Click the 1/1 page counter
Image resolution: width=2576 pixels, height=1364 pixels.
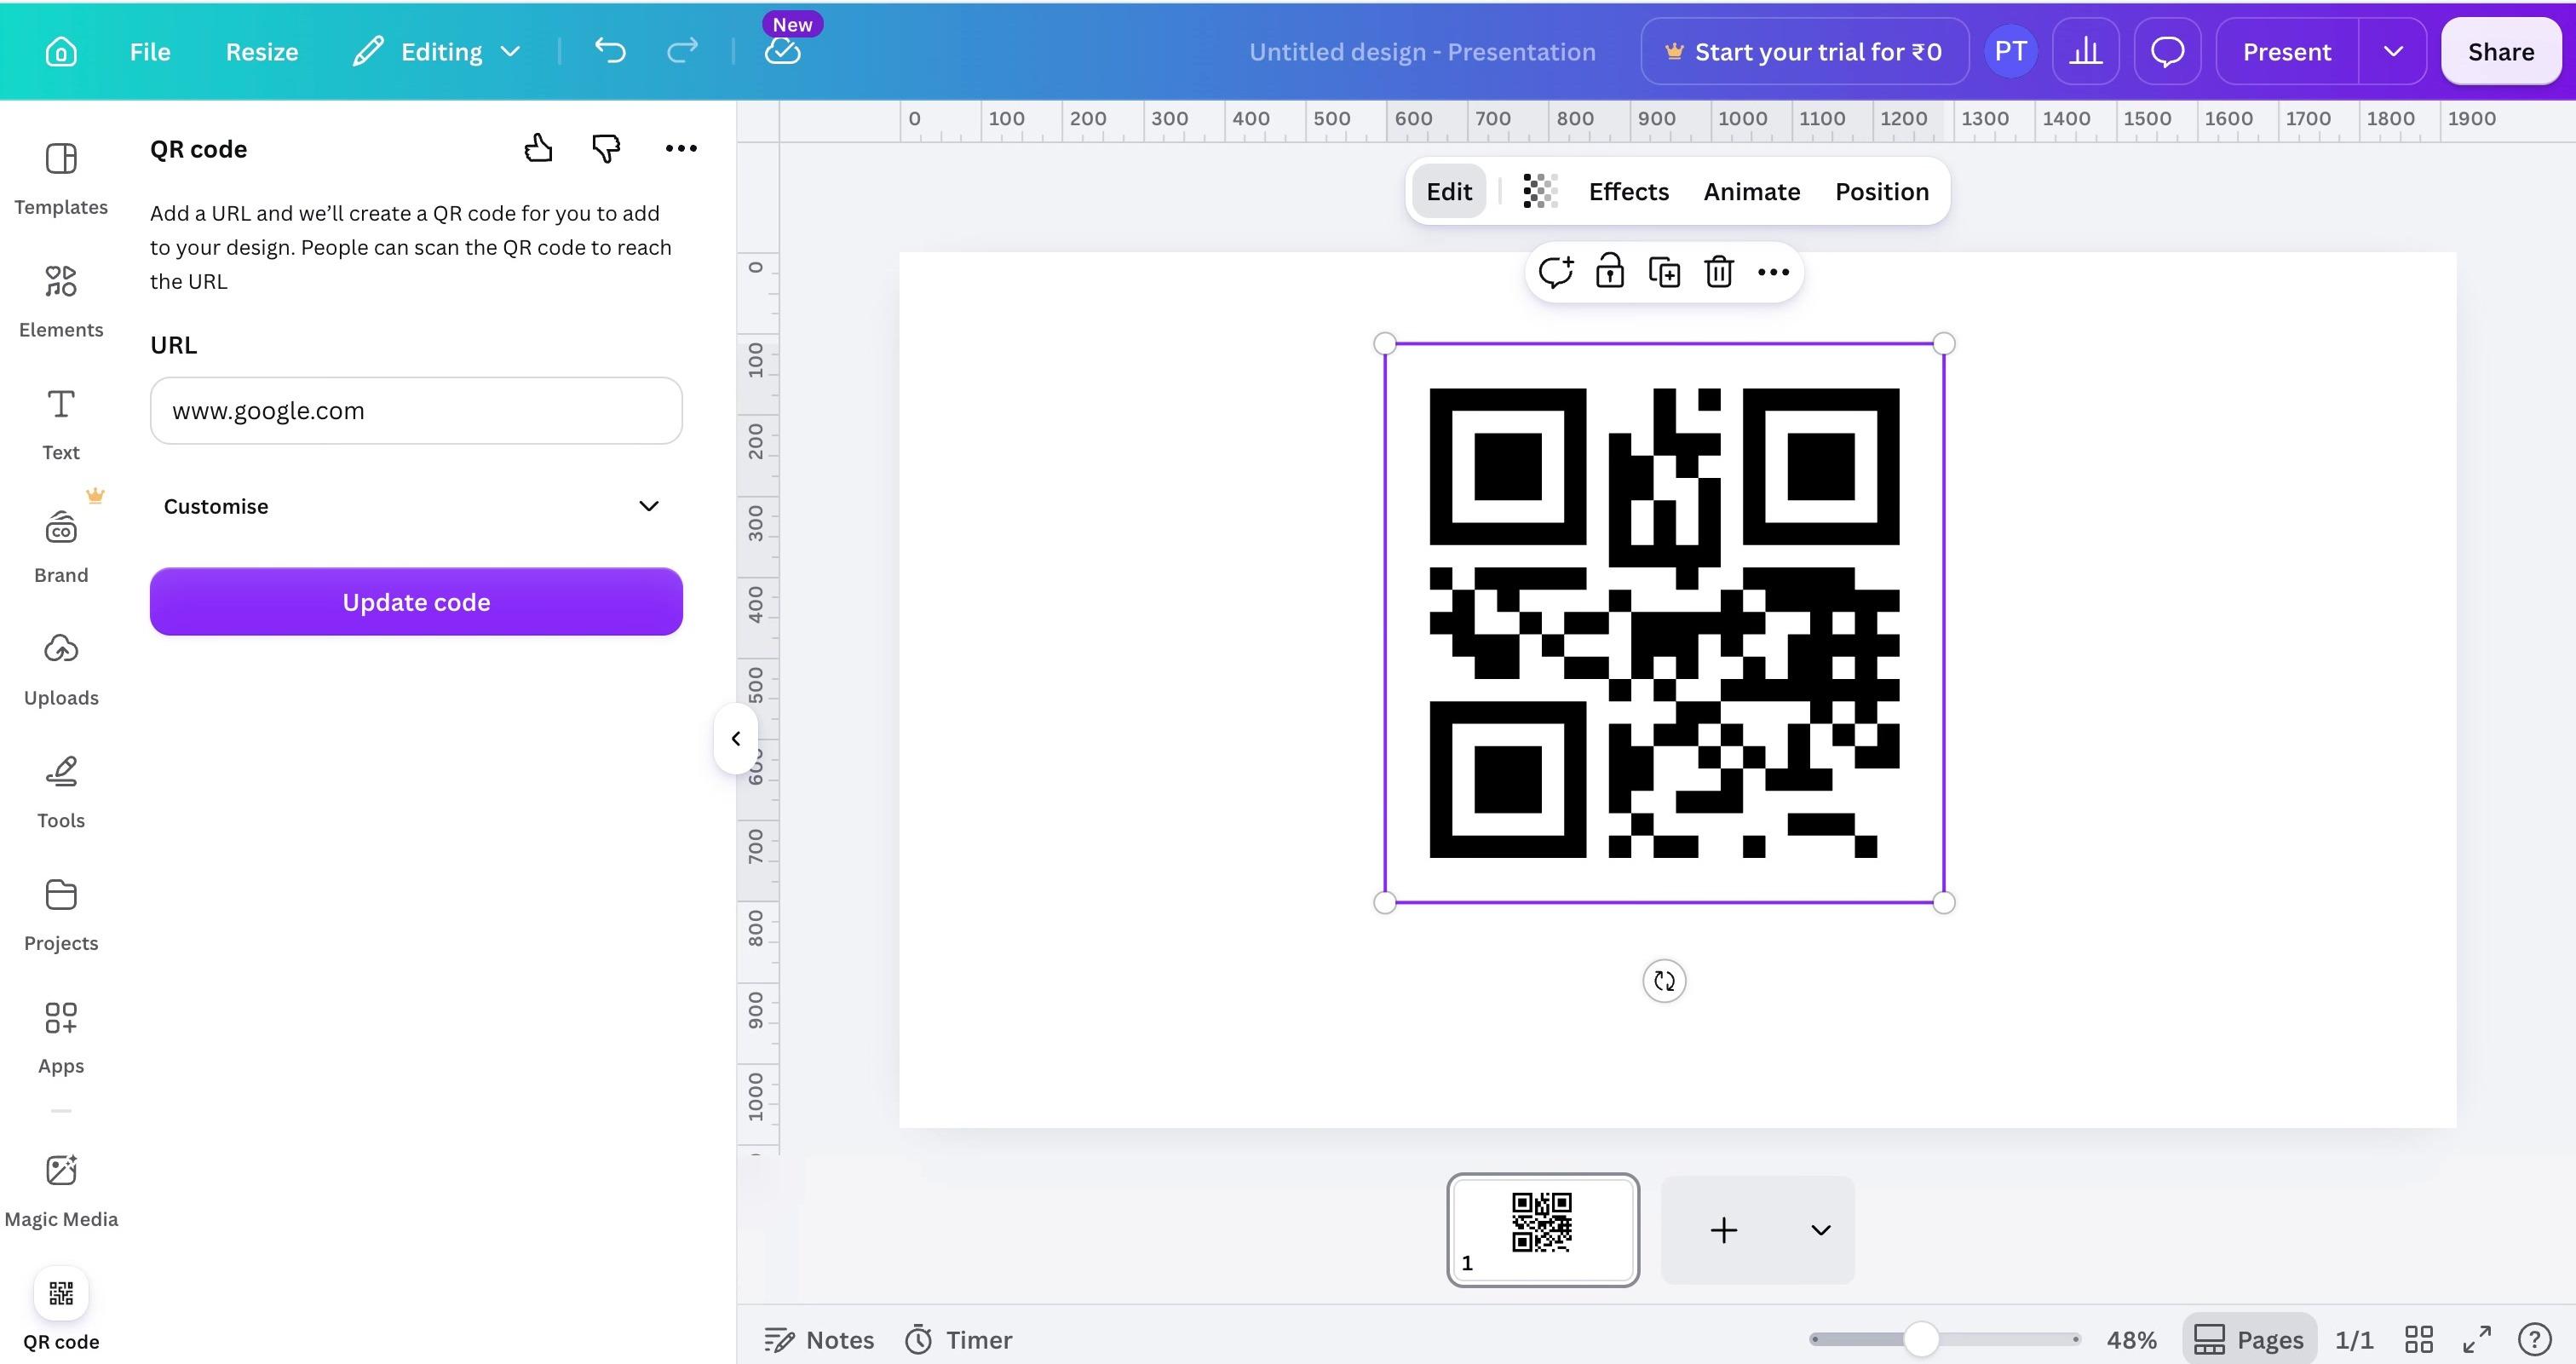click(x=2353, y=1339)
